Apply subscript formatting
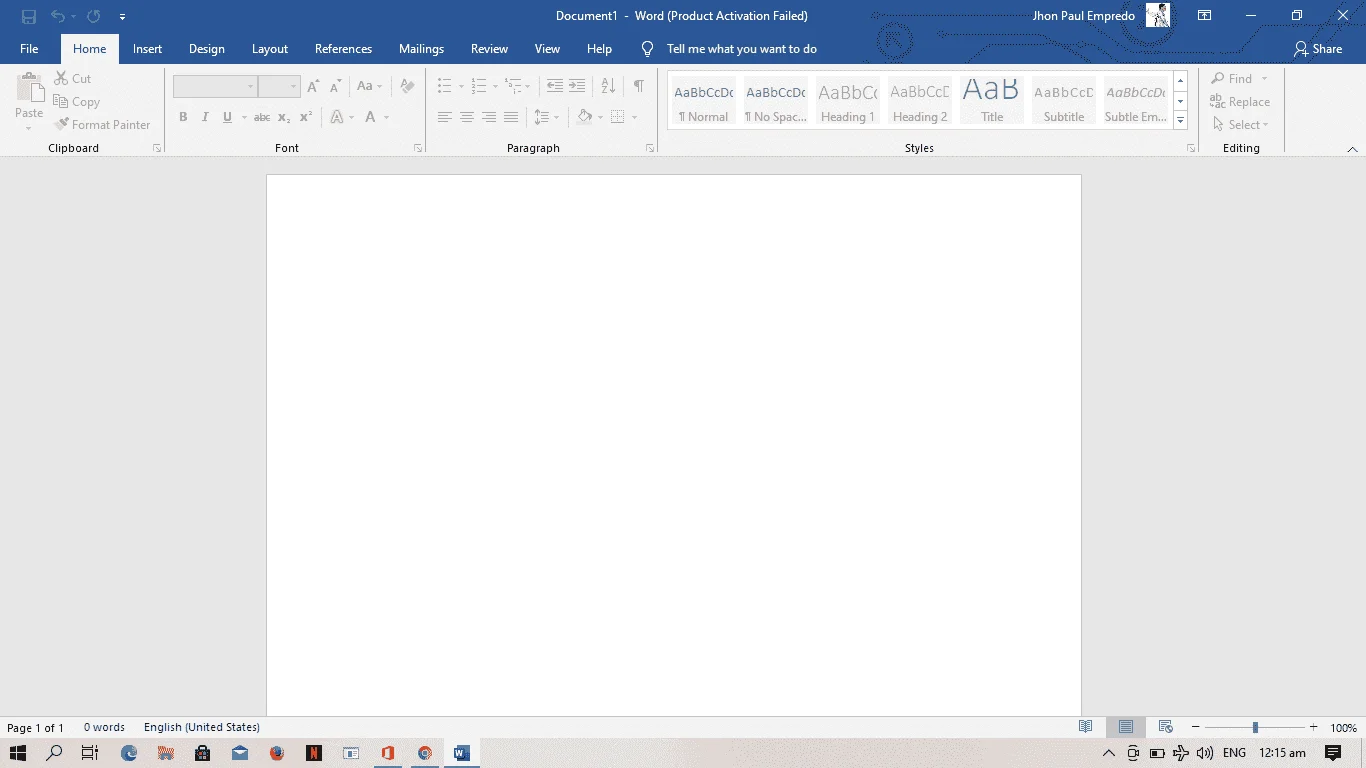This screenshot has width=1366, height=768. 284,117
